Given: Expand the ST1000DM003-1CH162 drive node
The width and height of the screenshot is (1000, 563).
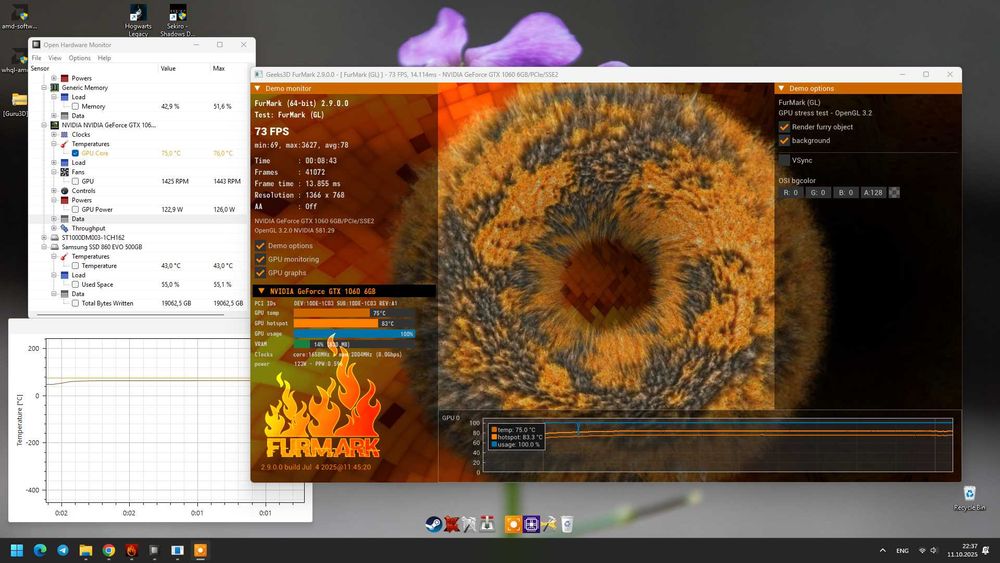Looking at the screenshot, I should point(44,237).
